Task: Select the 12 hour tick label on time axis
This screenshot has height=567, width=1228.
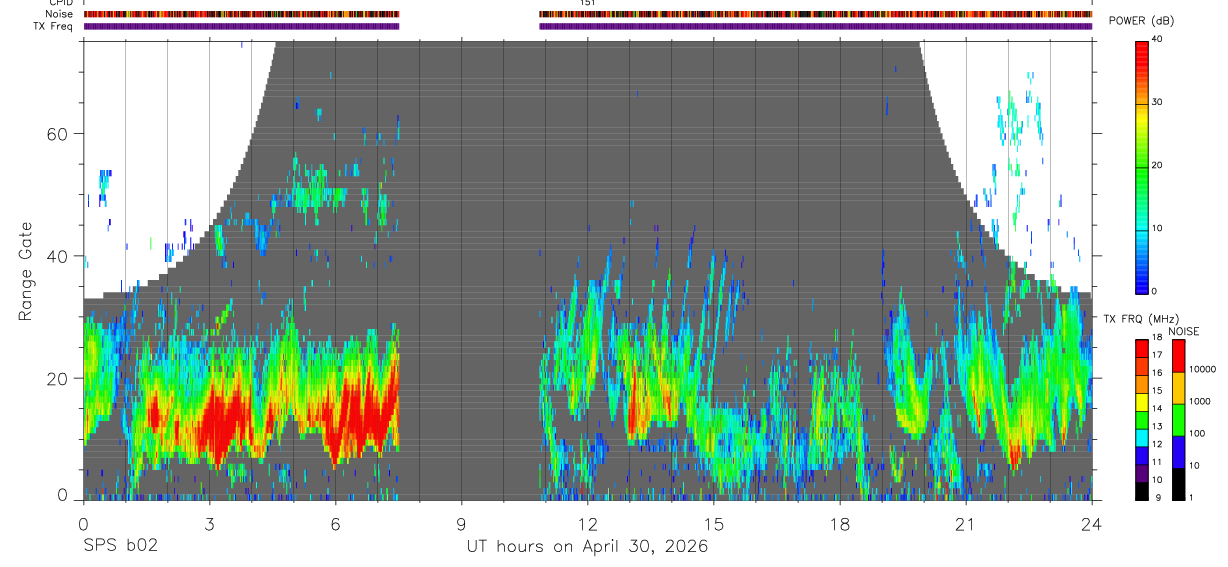Action: (x=587, y=524)
